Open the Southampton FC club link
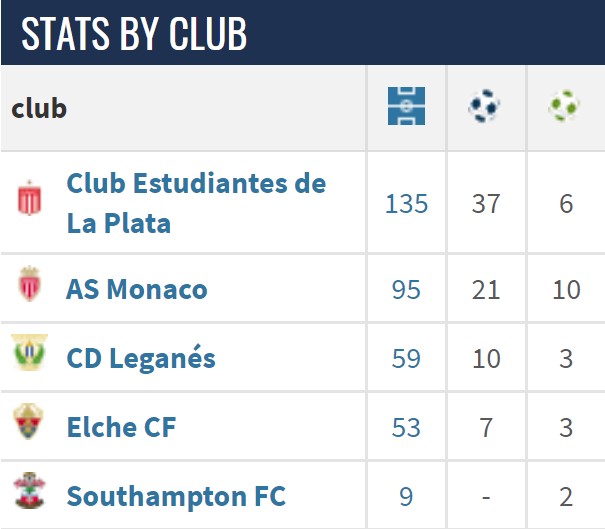605x529 pixels. (x=176, y=497)
